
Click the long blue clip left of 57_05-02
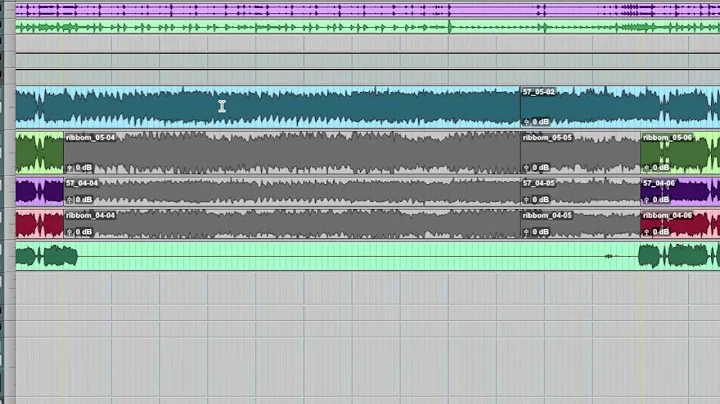268,107
